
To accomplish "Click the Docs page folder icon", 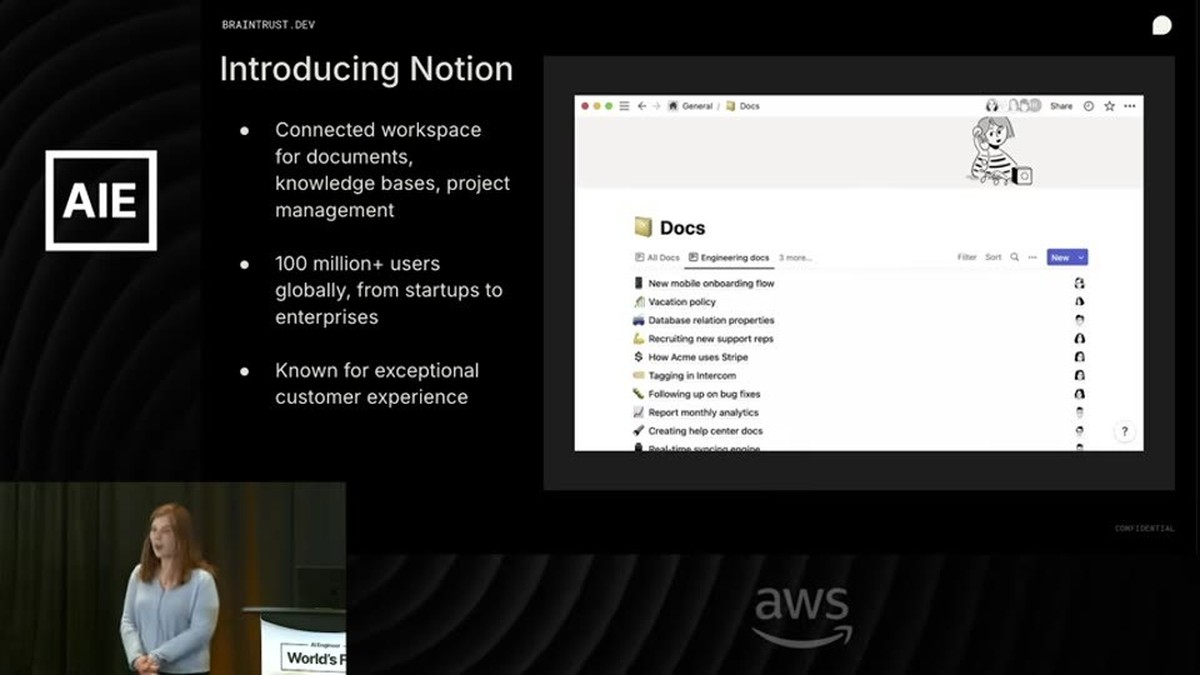I will 643,228.
